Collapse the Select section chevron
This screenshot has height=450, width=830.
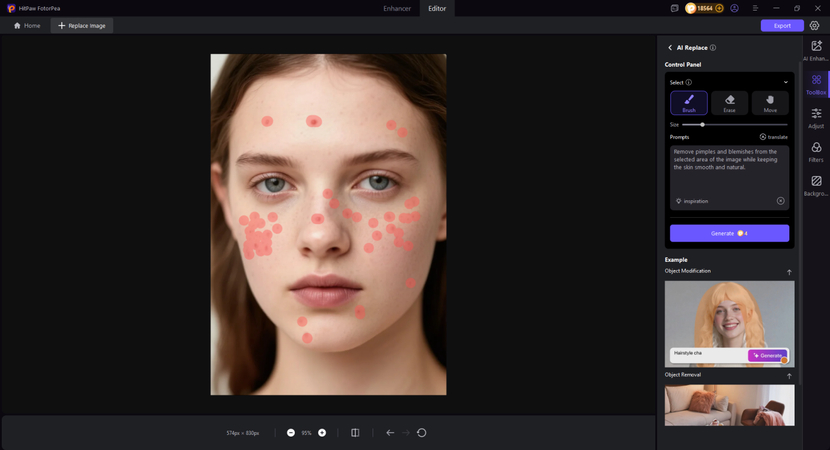(x=785, y=82)
